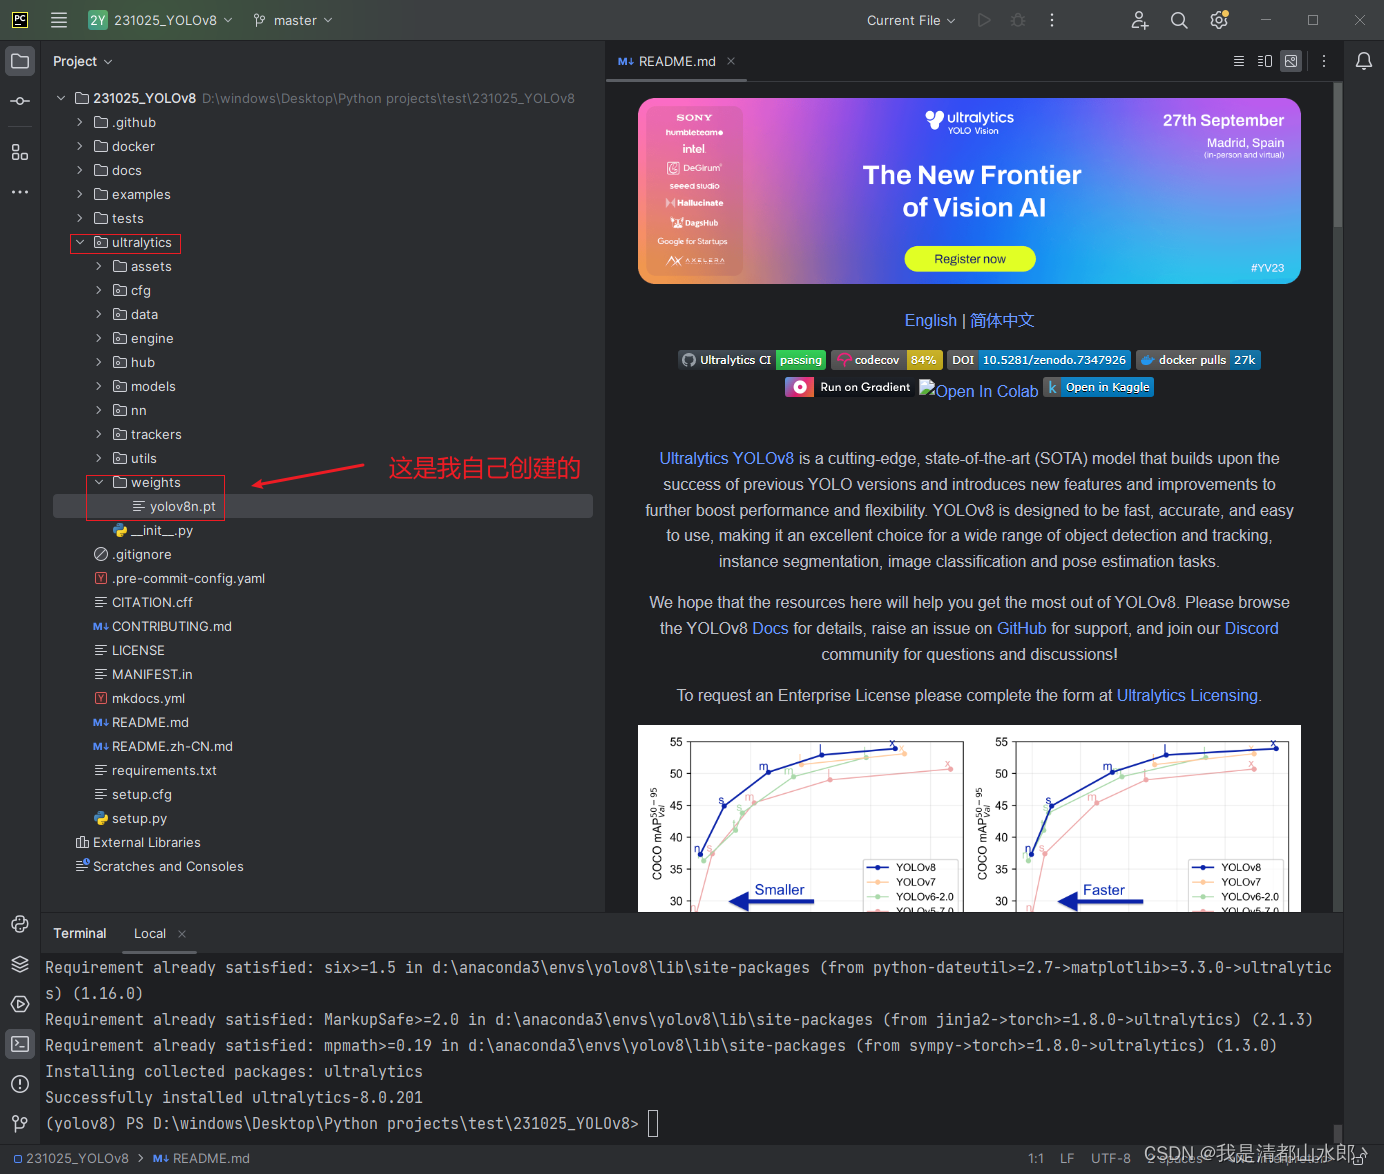Close the Local terminal tab
The width and height of the screenshot is (1384, 1174).
point(182,934)
